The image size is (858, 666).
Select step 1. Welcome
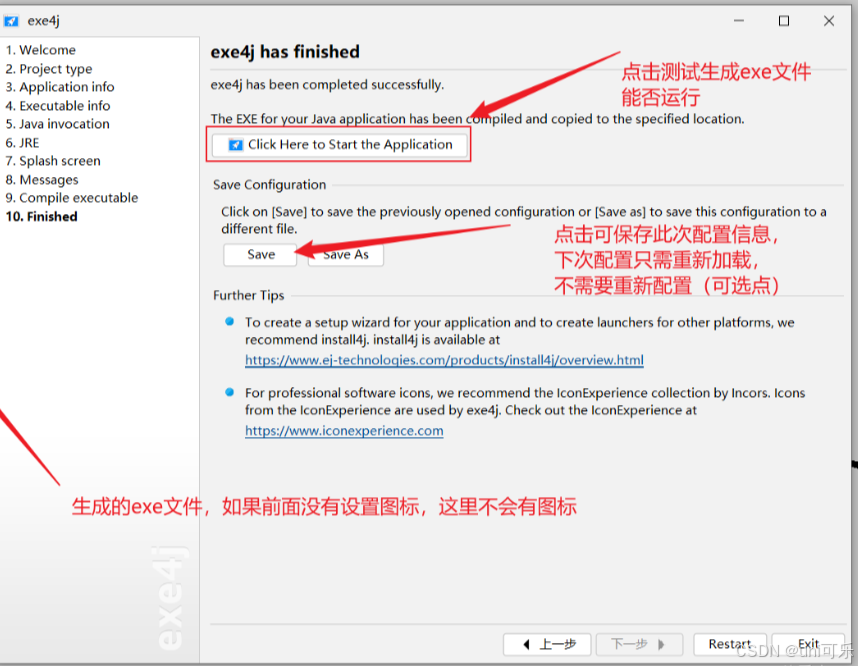click(41, 50)
